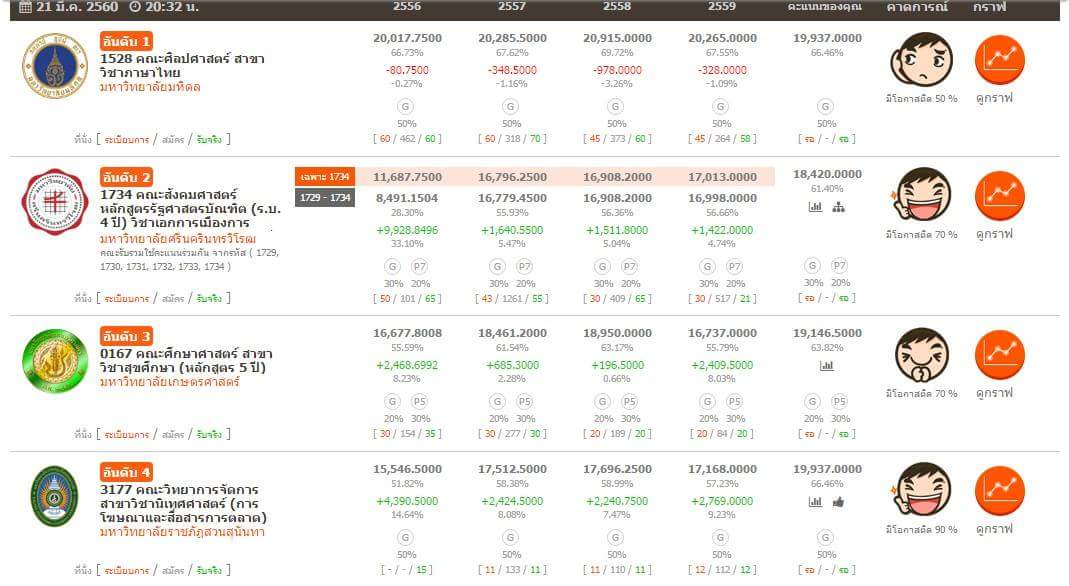Click the green difference value +2,769.0000

click(x=722, y=502)
